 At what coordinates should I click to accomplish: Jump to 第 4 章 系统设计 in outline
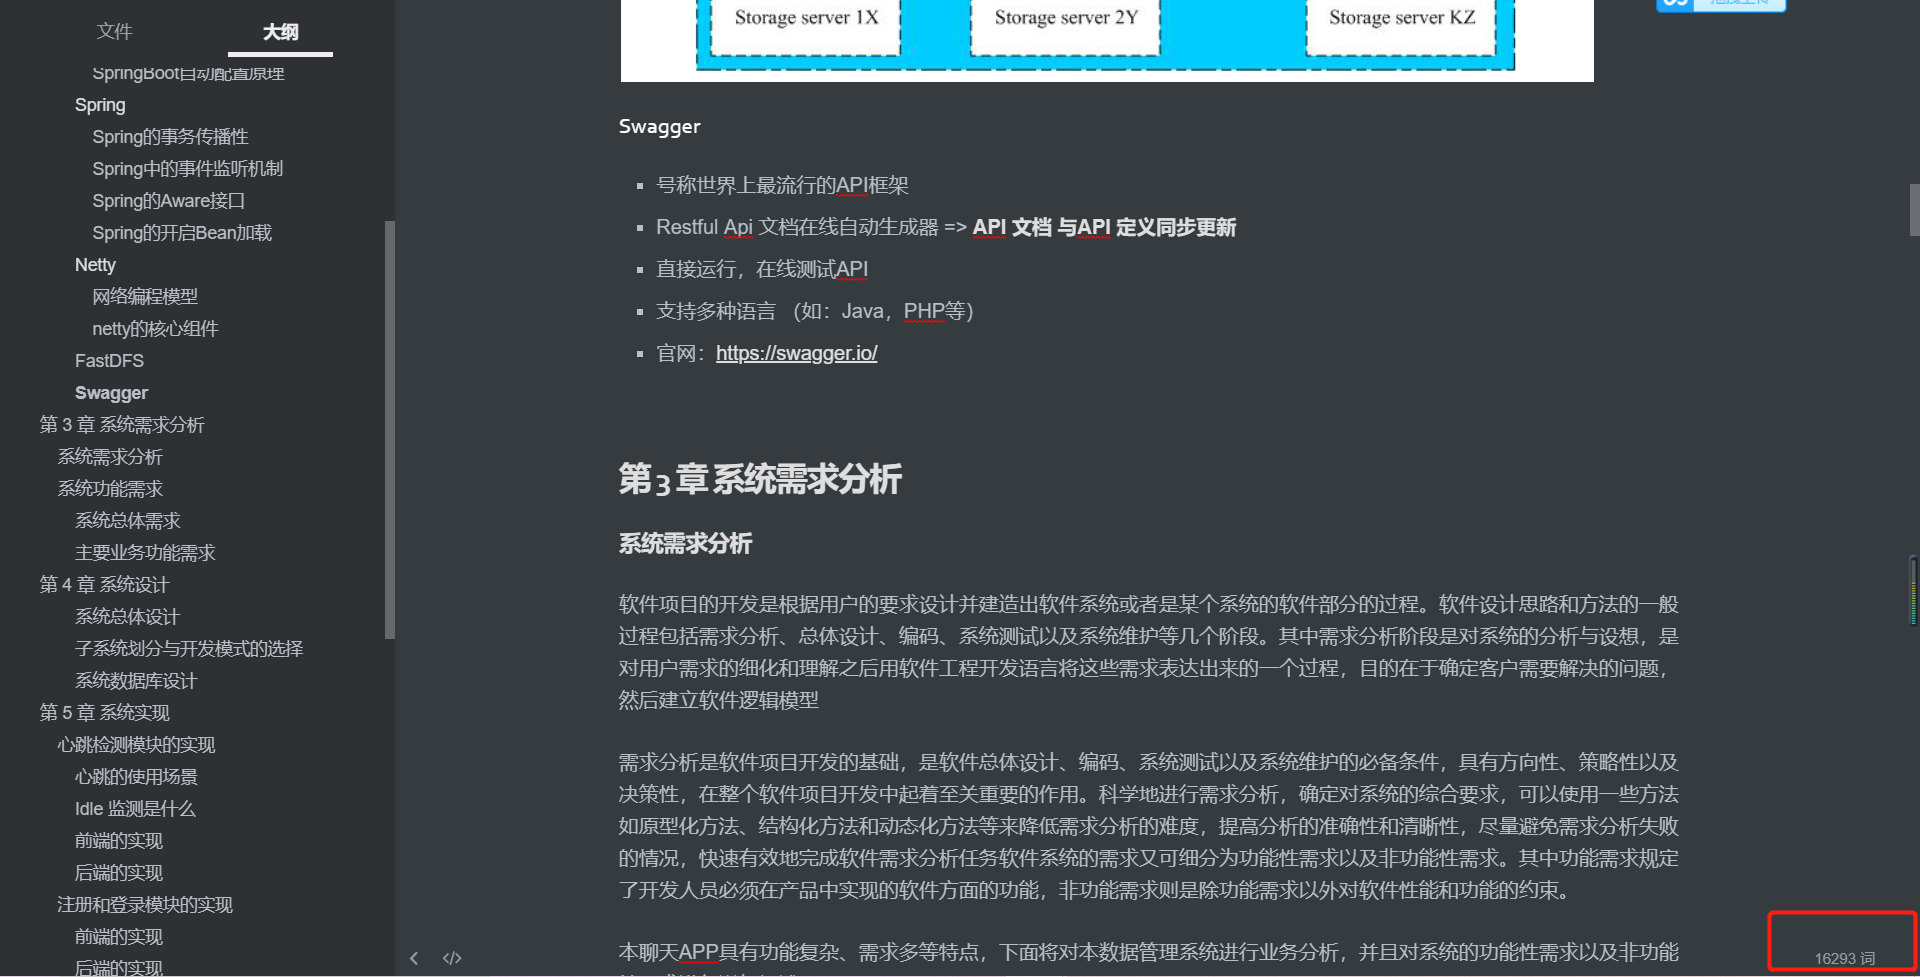(x=104, y=585)
